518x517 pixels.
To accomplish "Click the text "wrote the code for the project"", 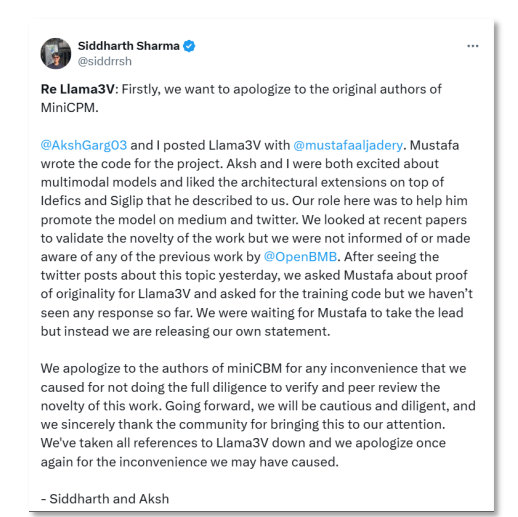I will click(131, 164).
